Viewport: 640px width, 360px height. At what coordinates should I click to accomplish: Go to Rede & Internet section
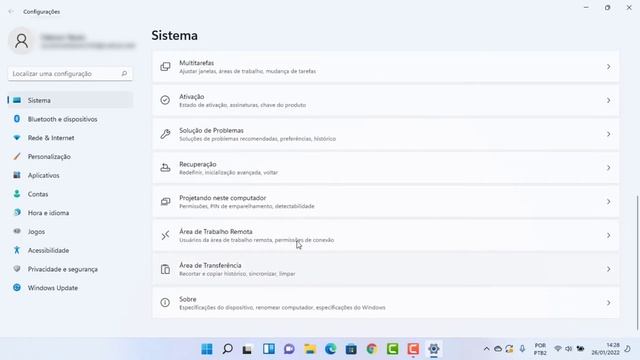[x=70, y=138]
